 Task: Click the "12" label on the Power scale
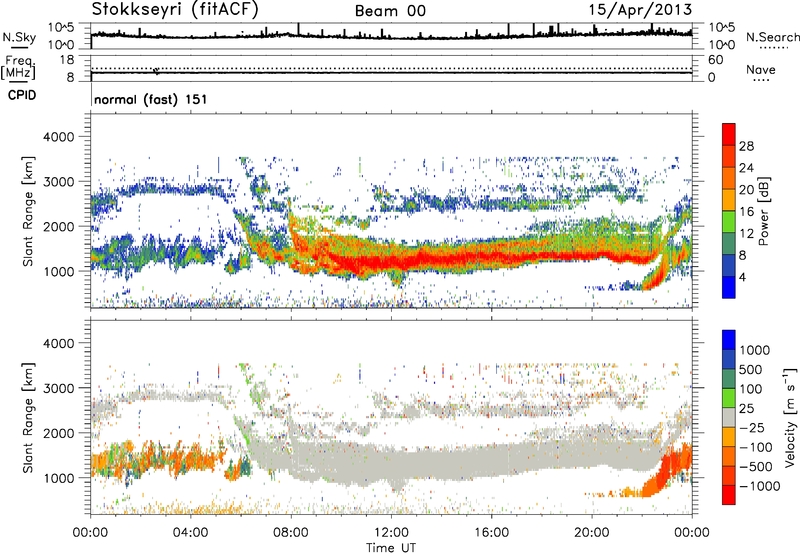746,234
